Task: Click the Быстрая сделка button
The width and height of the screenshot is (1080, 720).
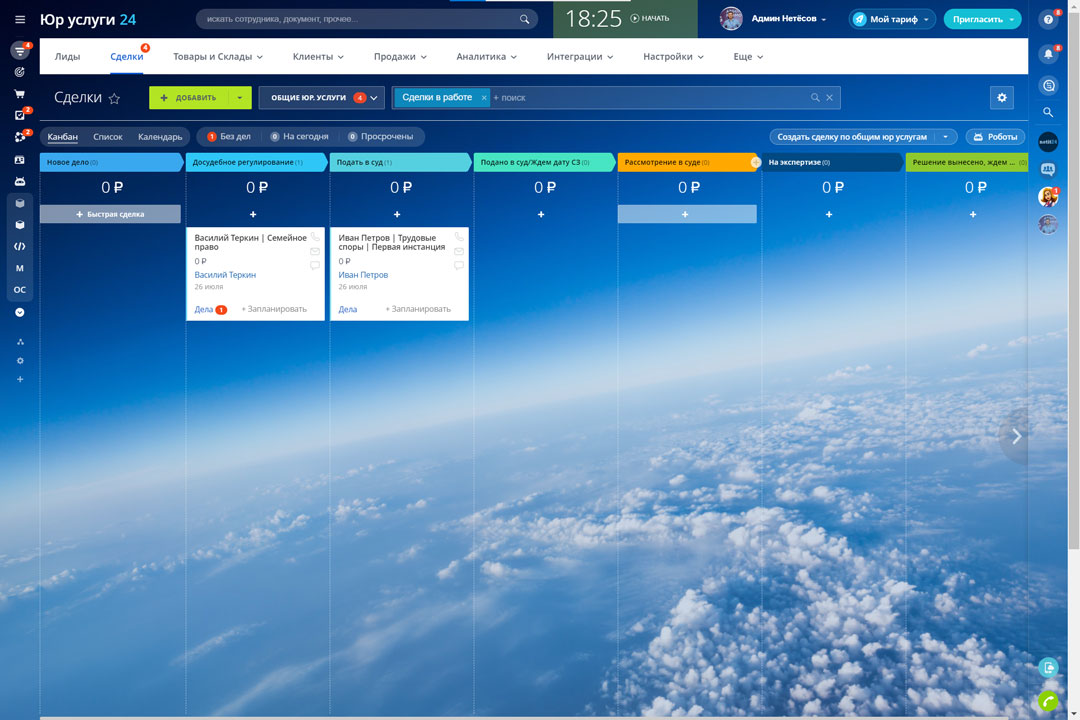Action: [110, 214]
